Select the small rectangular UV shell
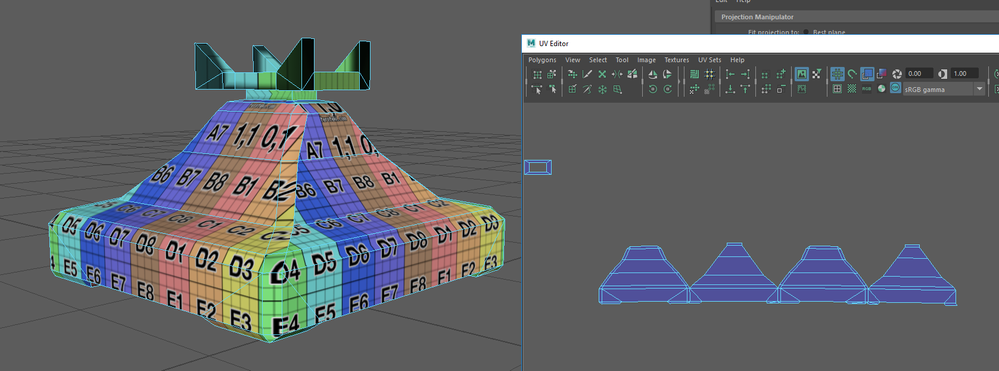The height and width of the screenshot is (371, 999). [x=538, y=167]
